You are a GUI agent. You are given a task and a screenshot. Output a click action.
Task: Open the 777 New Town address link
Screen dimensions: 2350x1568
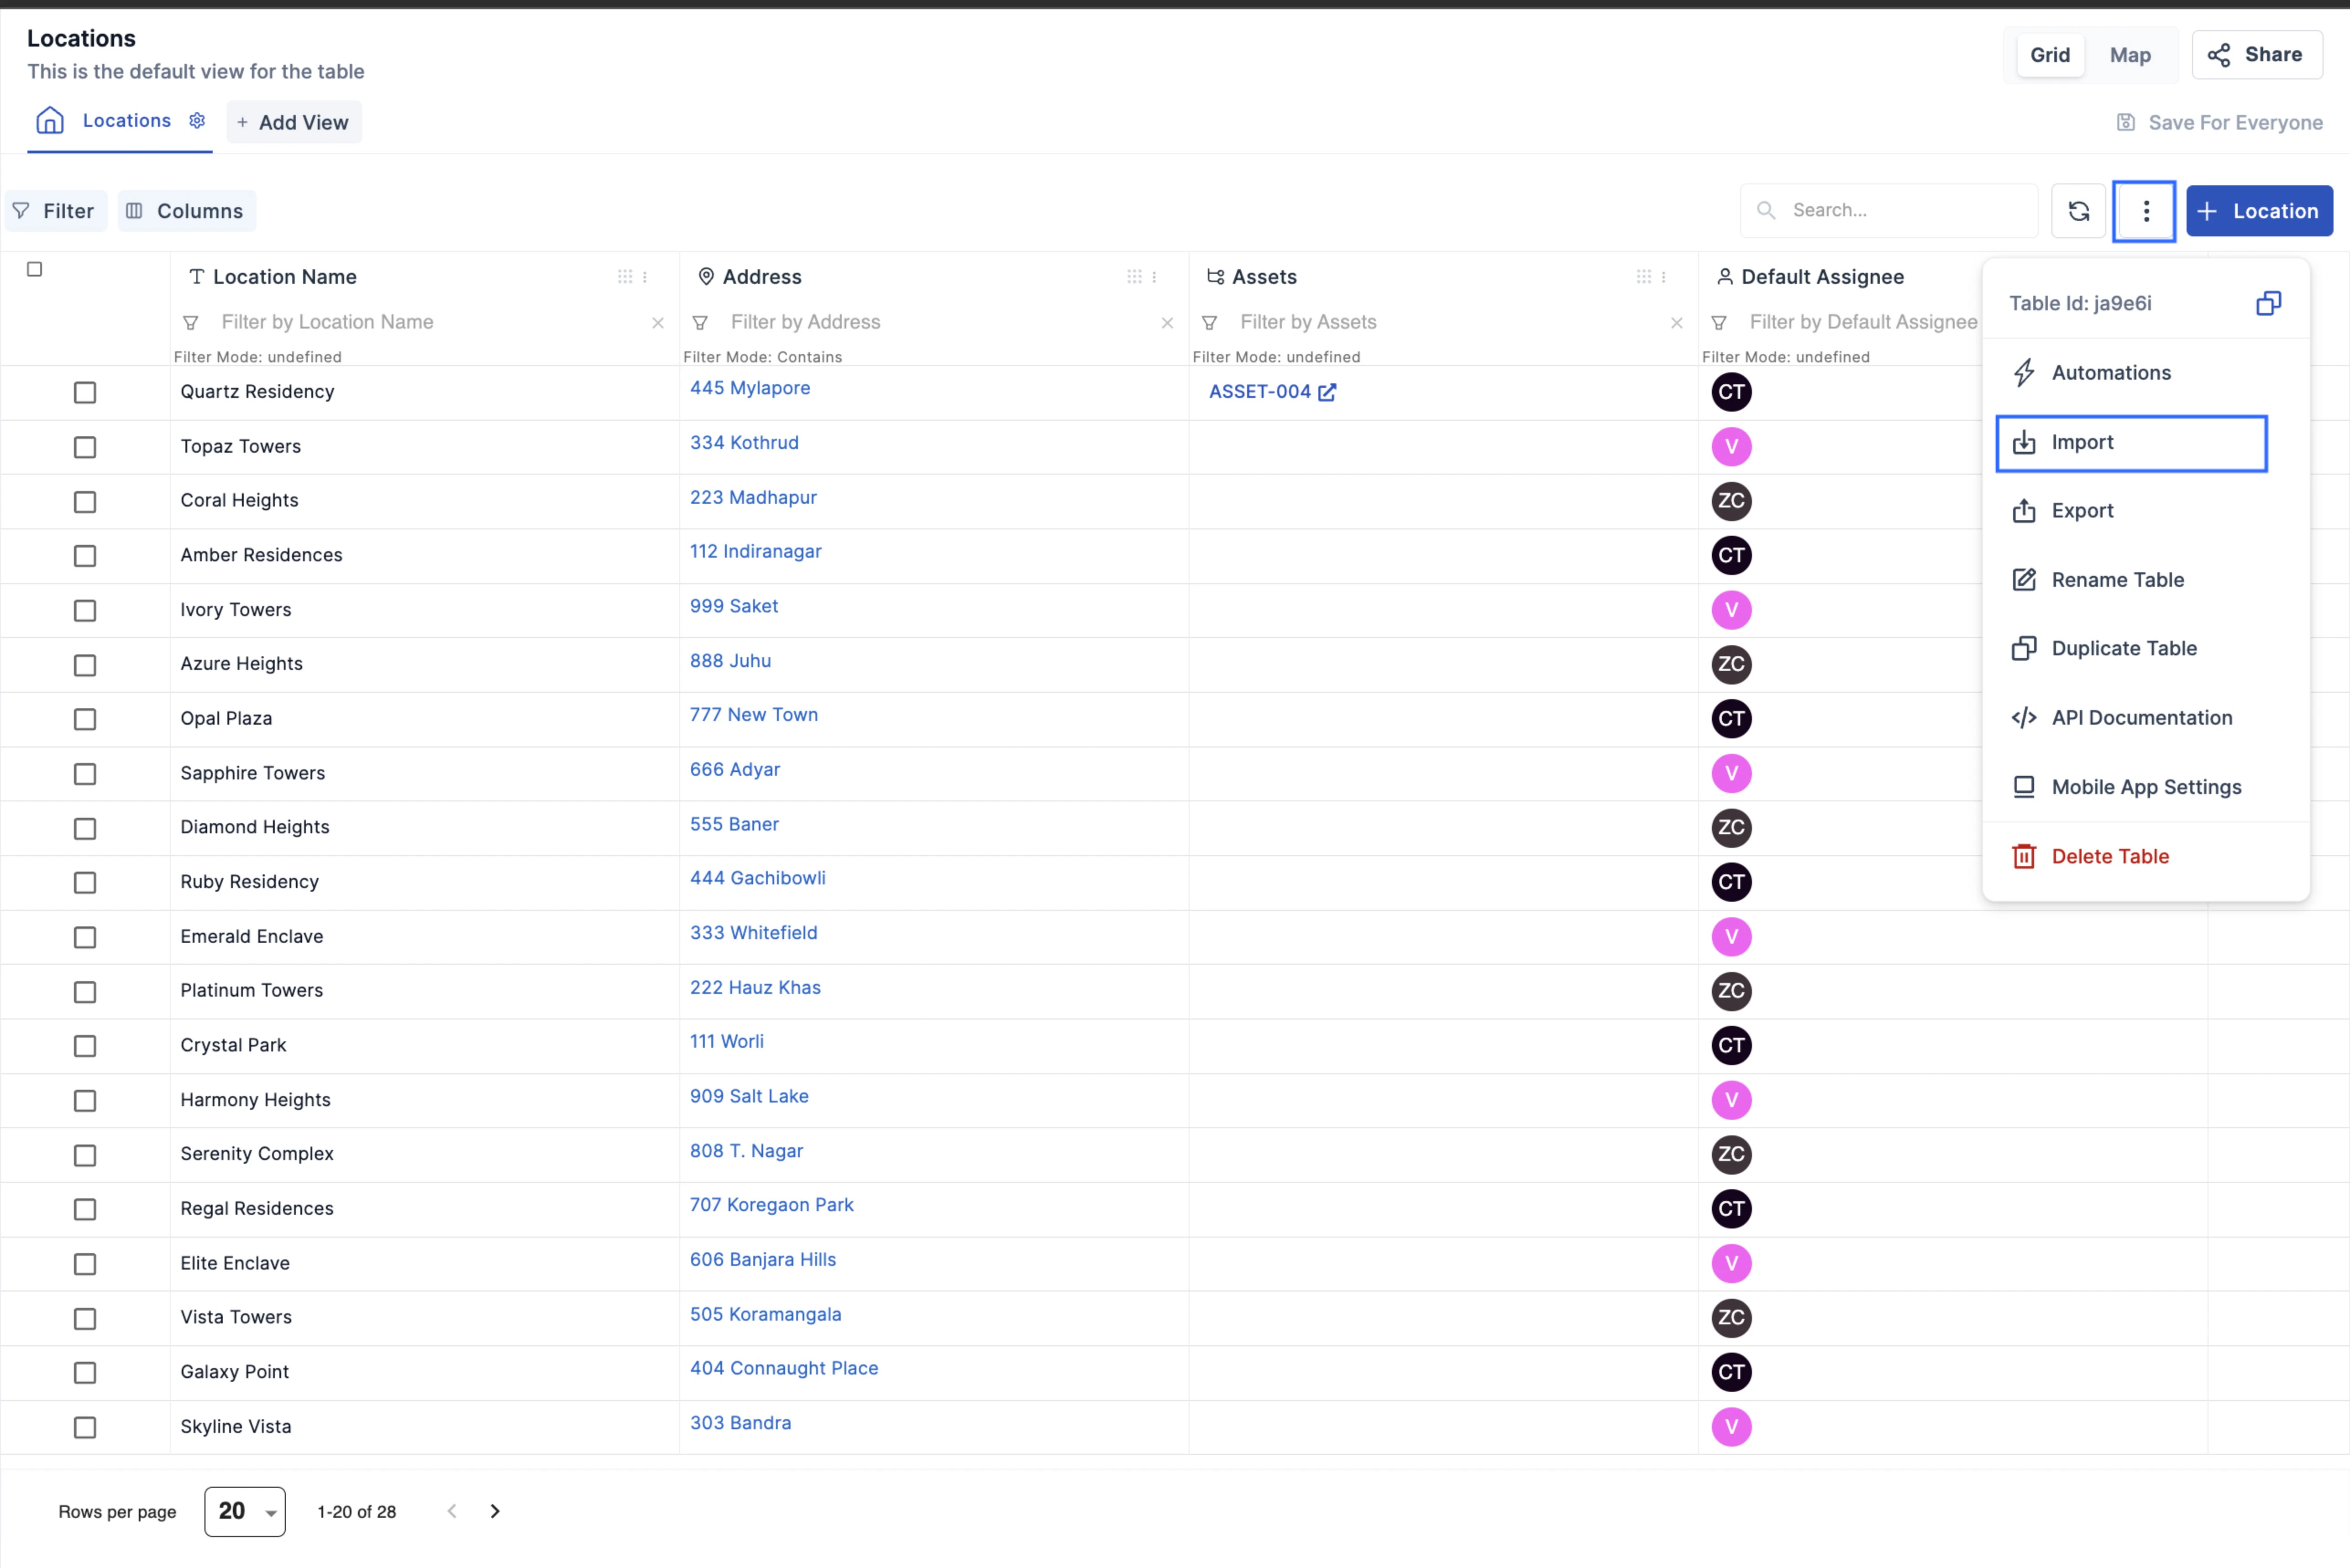coord(753,715)
